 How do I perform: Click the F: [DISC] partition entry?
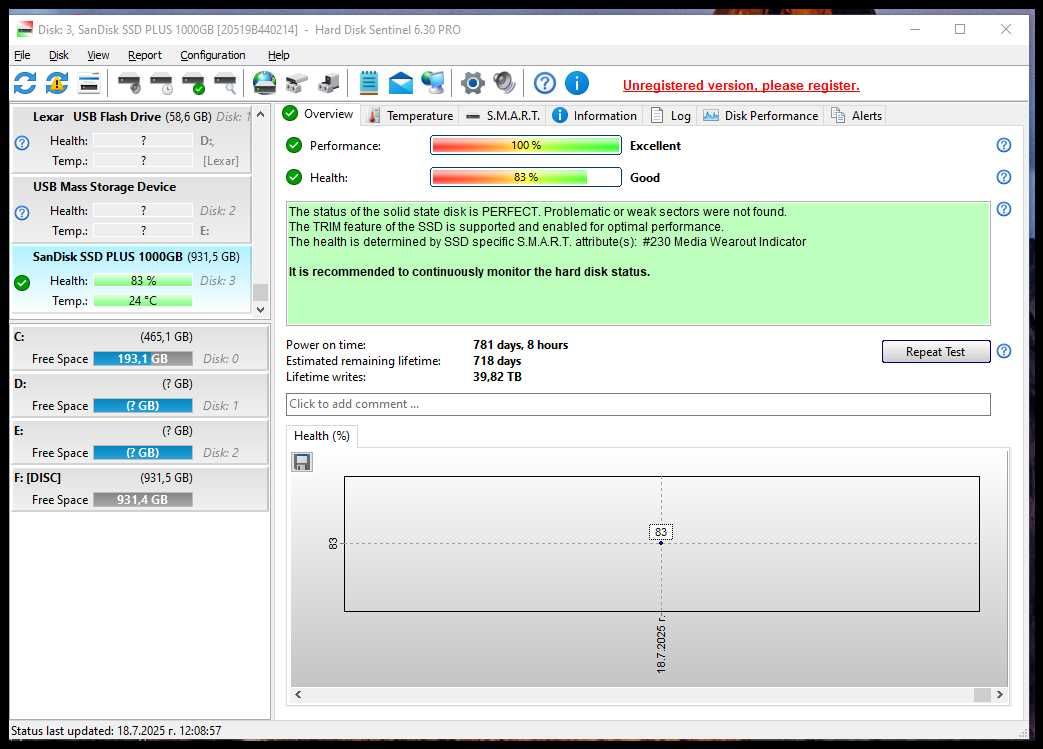pos(140,489)
